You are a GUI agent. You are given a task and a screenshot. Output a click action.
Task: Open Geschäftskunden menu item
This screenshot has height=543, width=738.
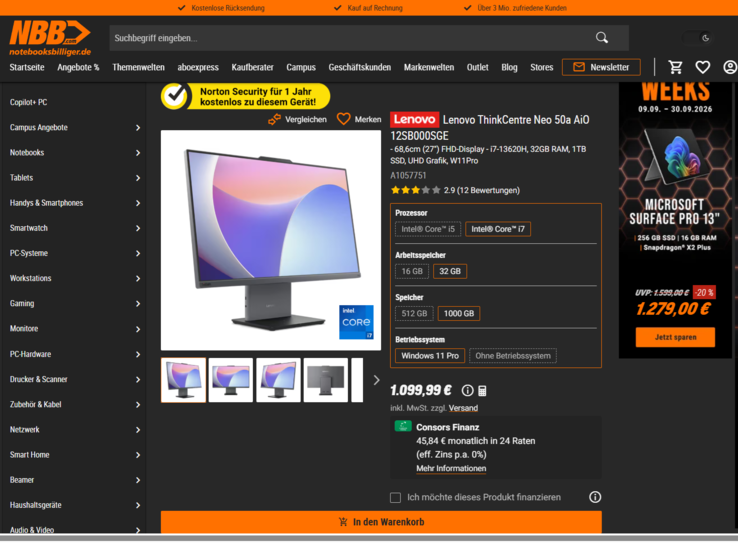pos(360,67)
